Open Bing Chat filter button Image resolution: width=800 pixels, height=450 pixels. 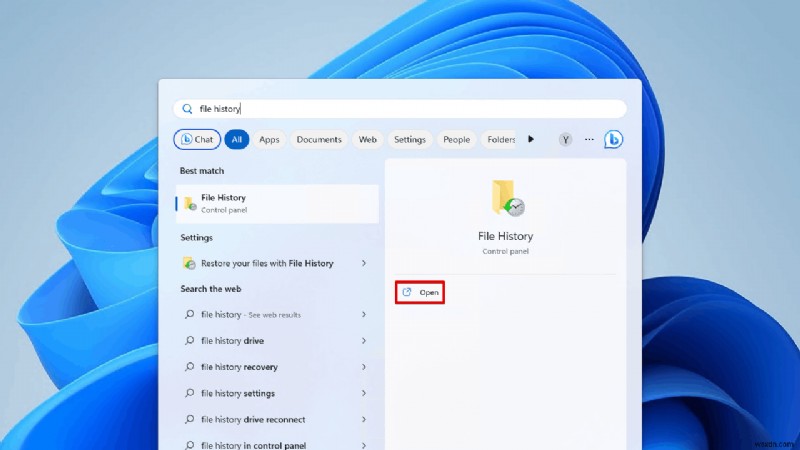click(197, 139)
